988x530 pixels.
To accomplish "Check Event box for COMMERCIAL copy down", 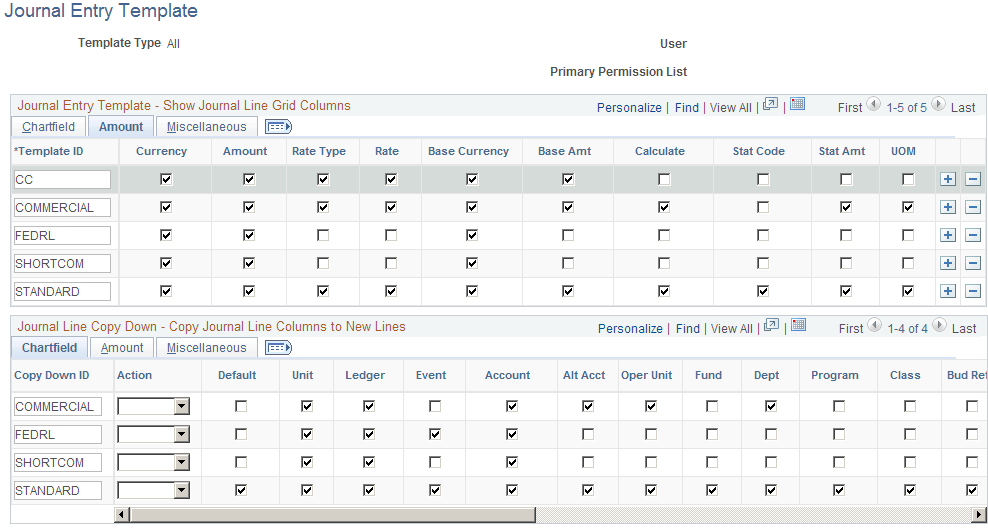I will point(435,406).
